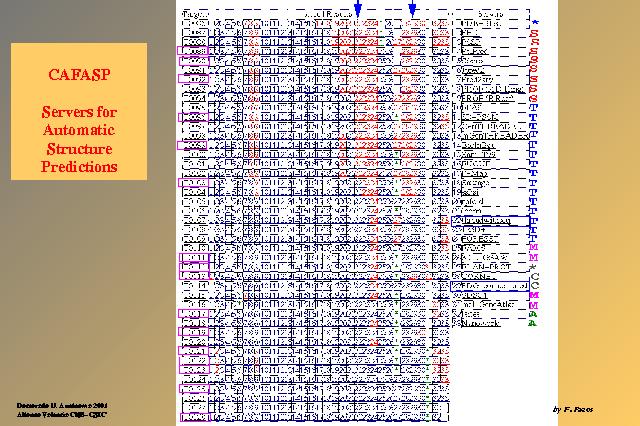
Task: Select the Targets column header
Action: (x=197, y=15)
